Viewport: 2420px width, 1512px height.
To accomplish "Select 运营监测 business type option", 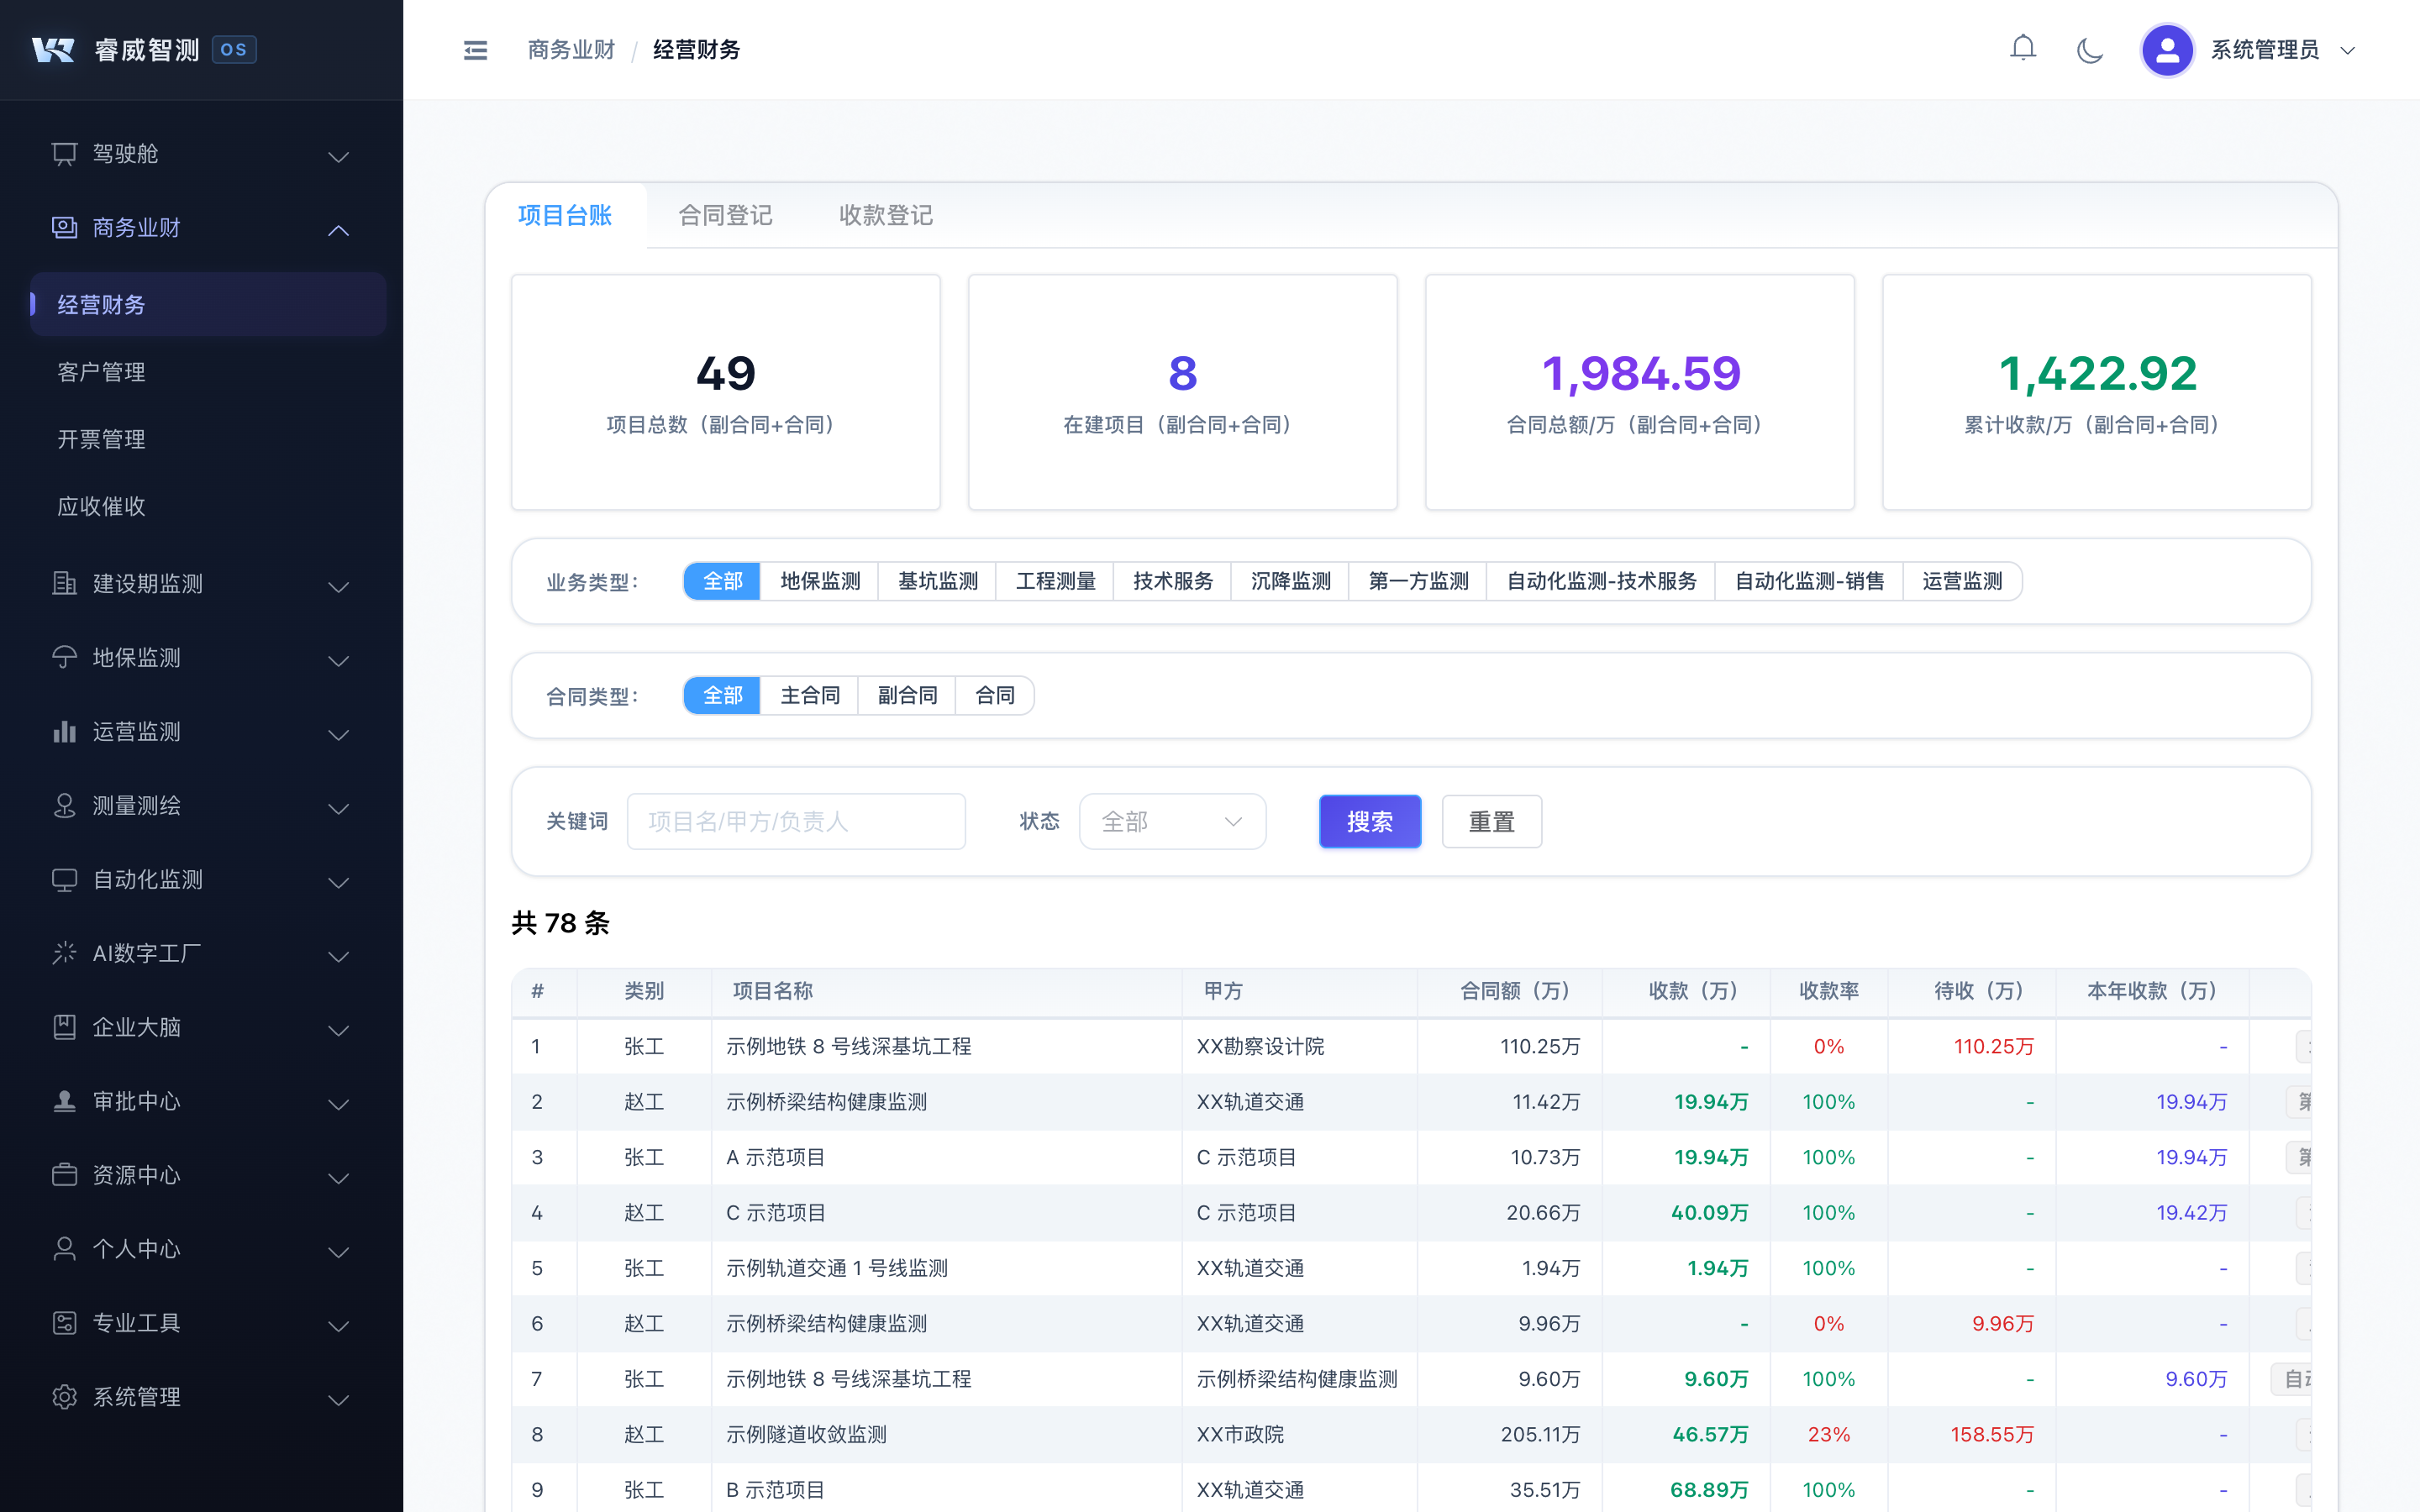I will tap(1961, 581).
